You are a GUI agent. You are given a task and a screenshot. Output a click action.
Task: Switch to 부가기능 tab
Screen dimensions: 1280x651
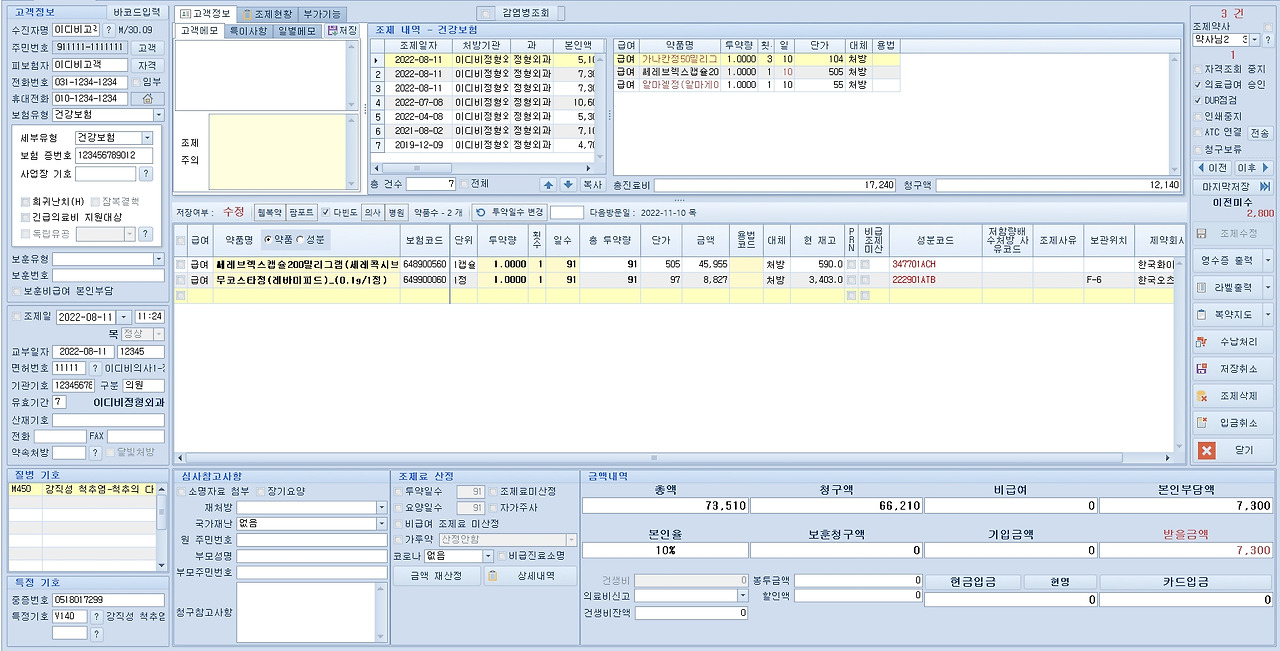322,14
